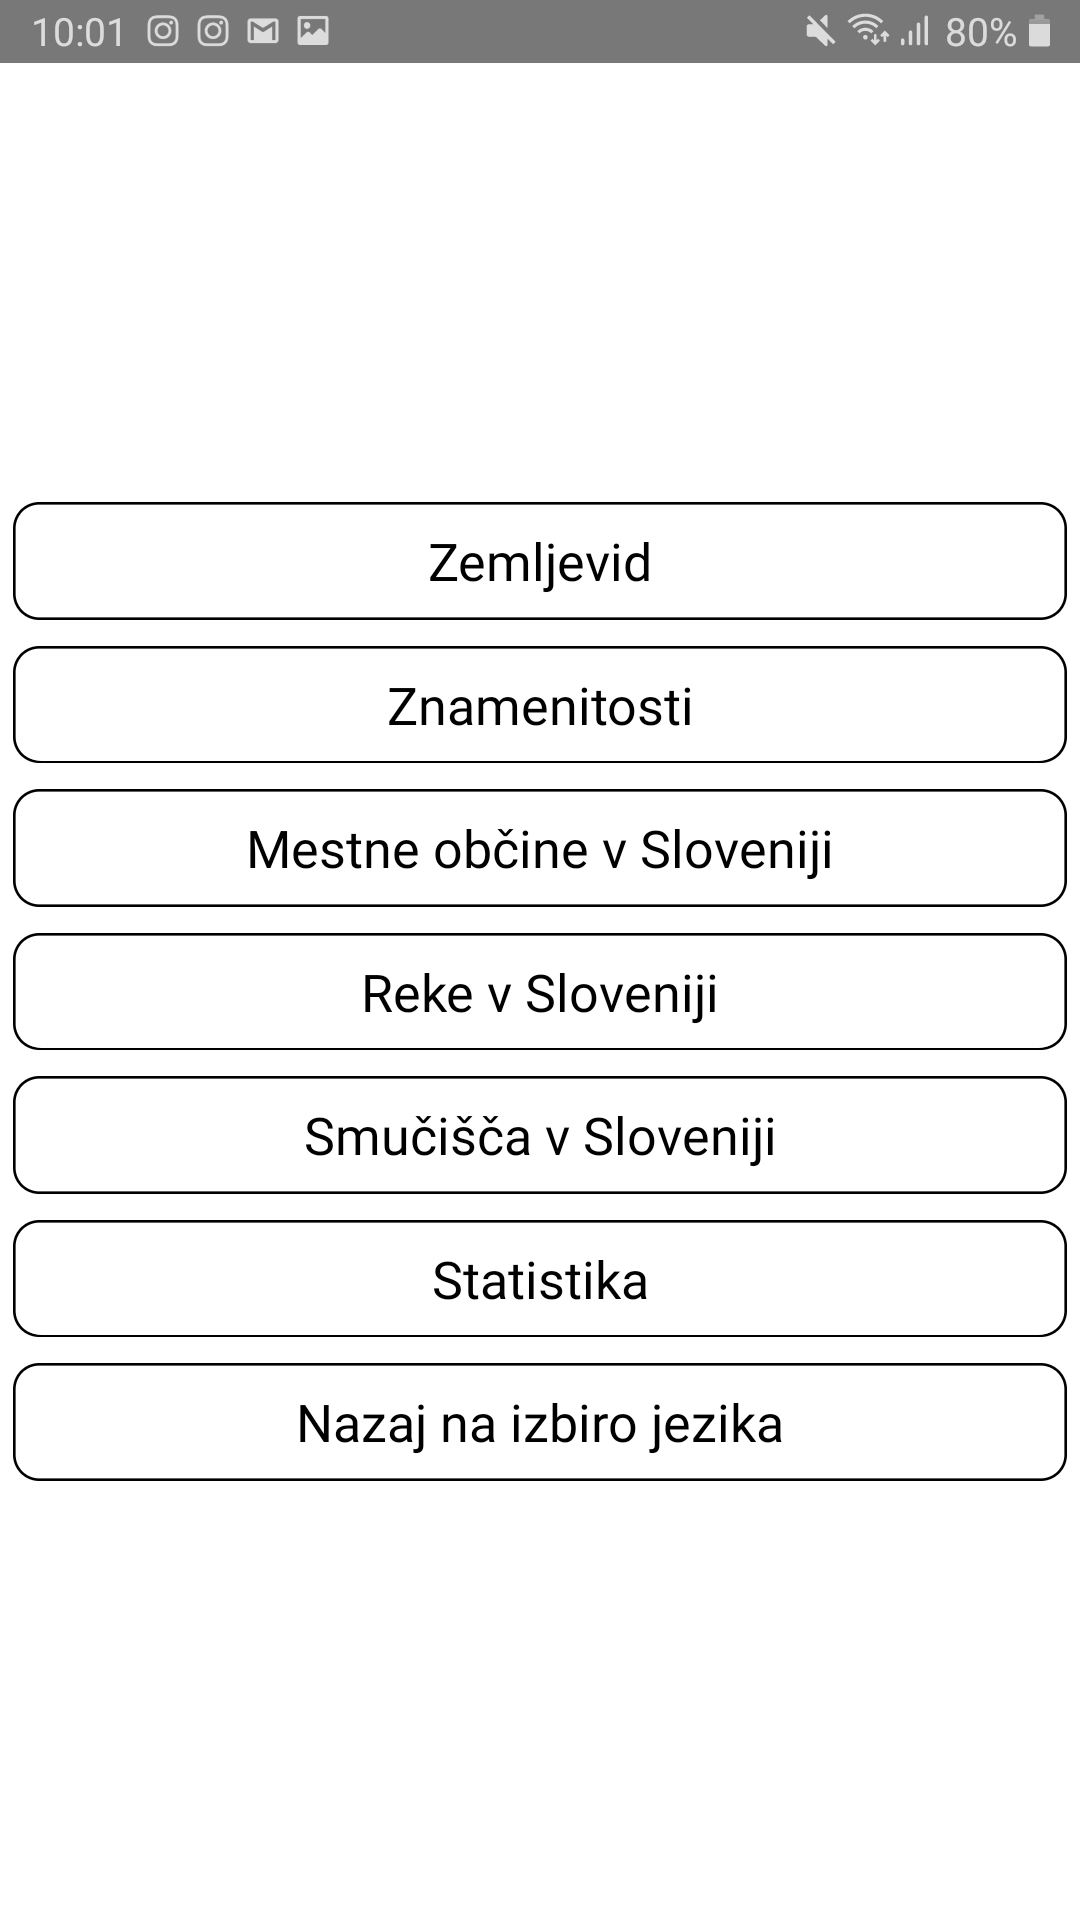The width and height of the screenshot is (1080, 1920).
Task: Tap the 80% battery percentage
Action: [980, 33]
